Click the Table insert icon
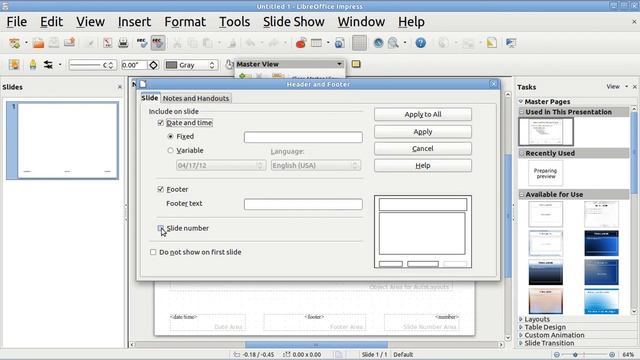This screenshot has height=360, width=640. 316,42
